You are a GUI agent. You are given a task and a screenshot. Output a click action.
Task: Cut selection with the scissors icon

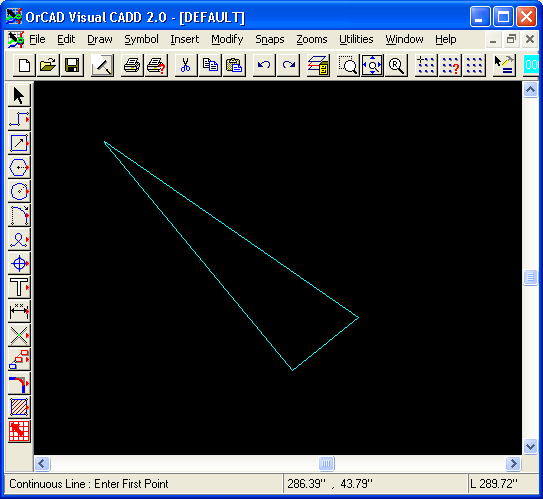pyautogui.click(x=186, y=65)
